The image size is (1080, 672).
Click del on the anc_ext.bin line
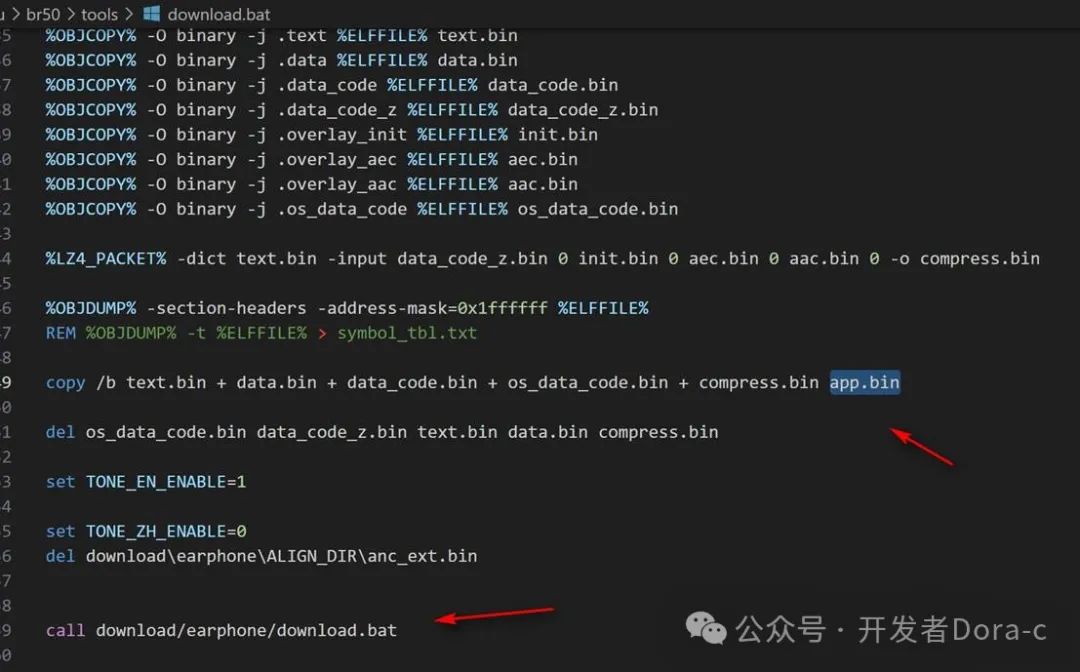[x=61, y=556]
